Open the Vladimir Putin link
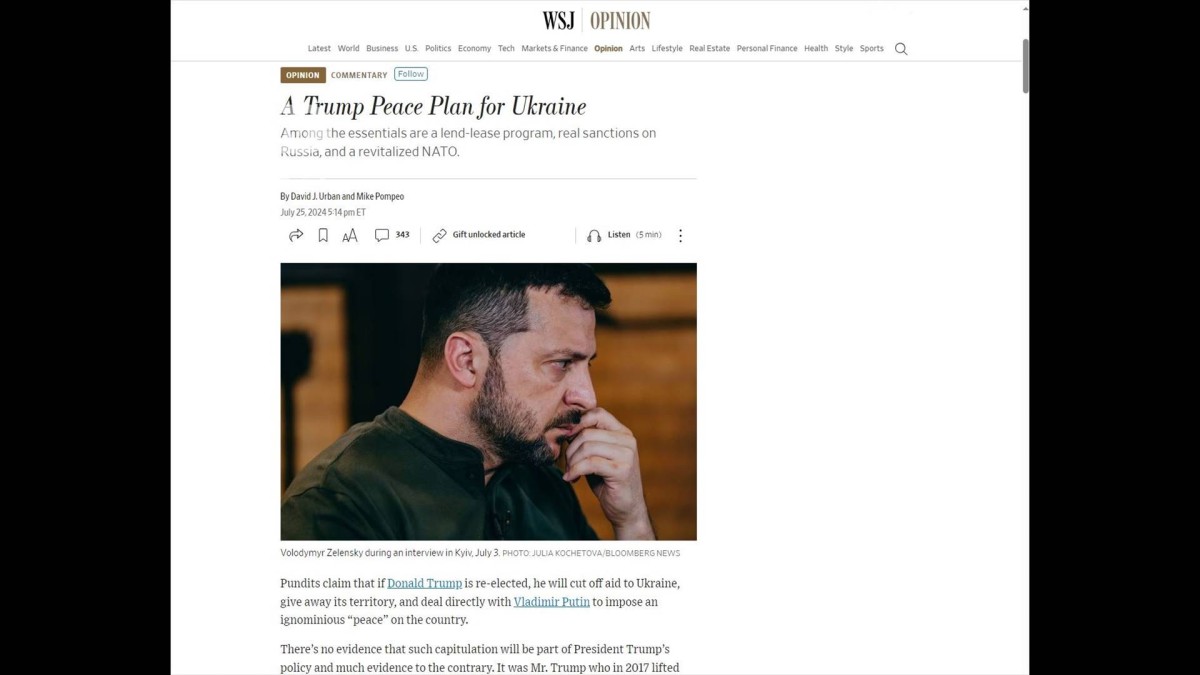 click(x=551, y=602)
